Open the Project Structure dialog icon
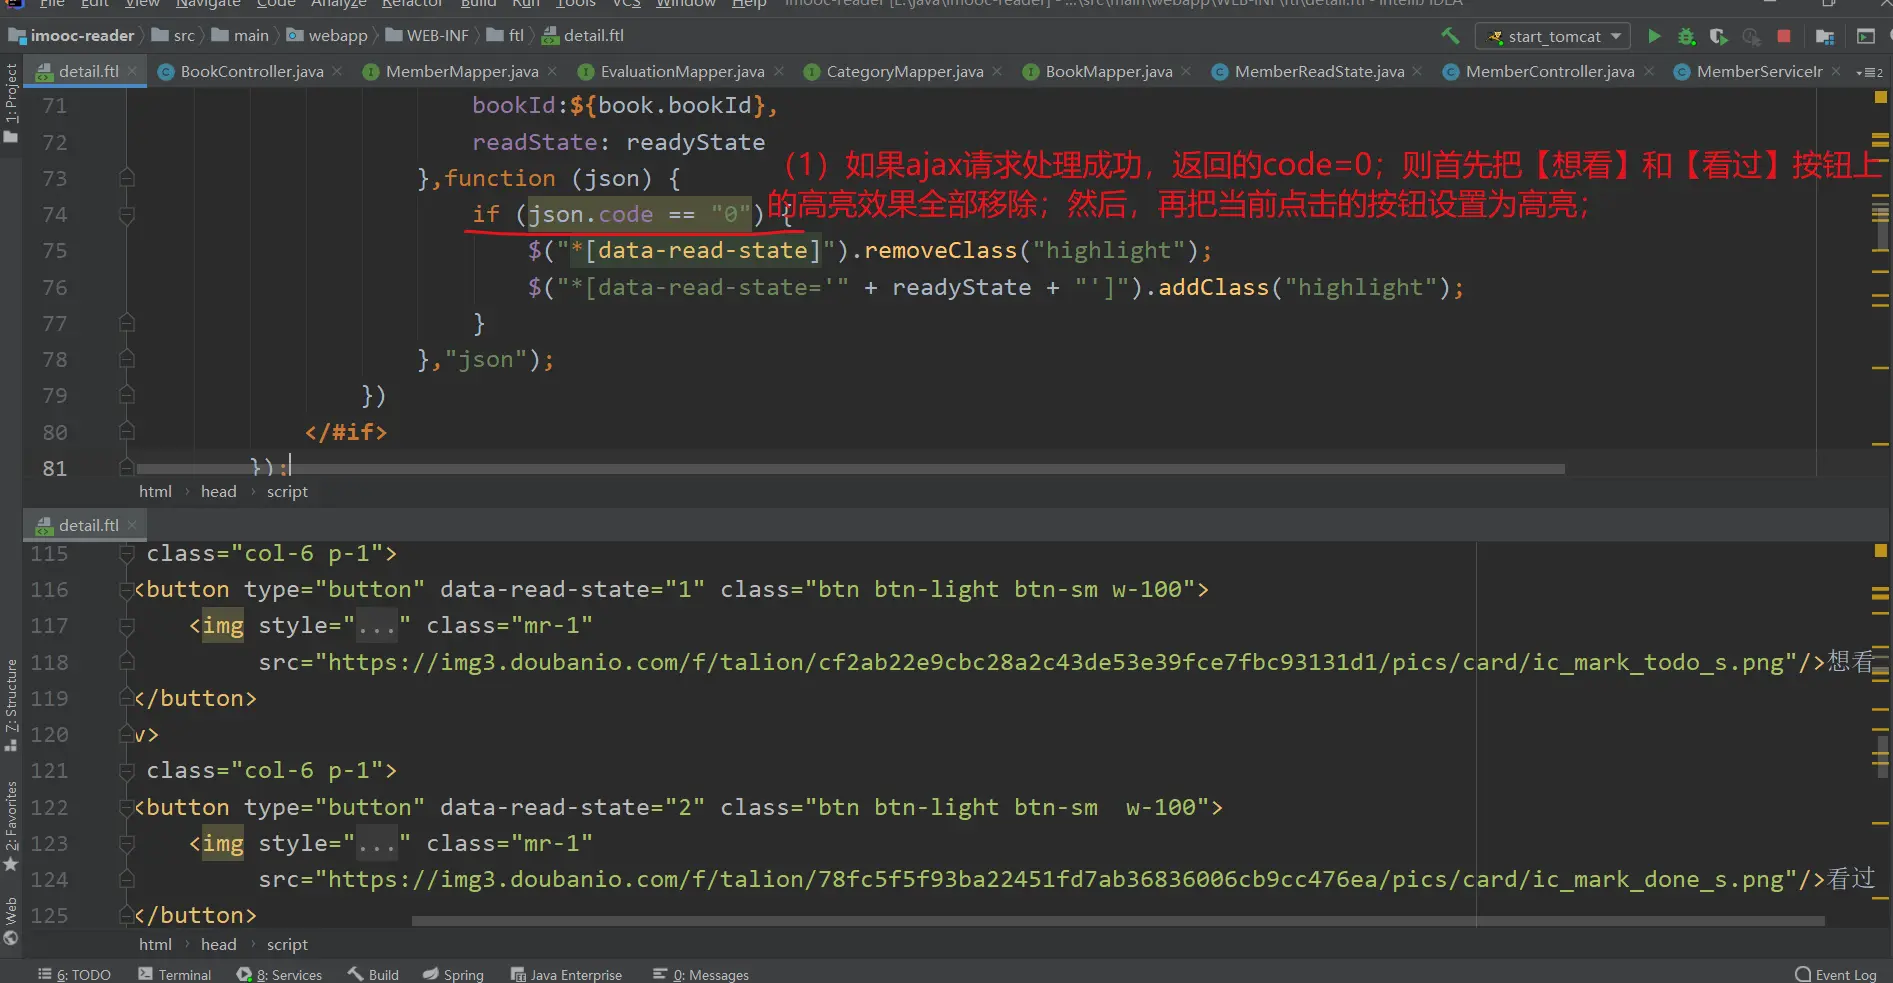 point(1825,37)
